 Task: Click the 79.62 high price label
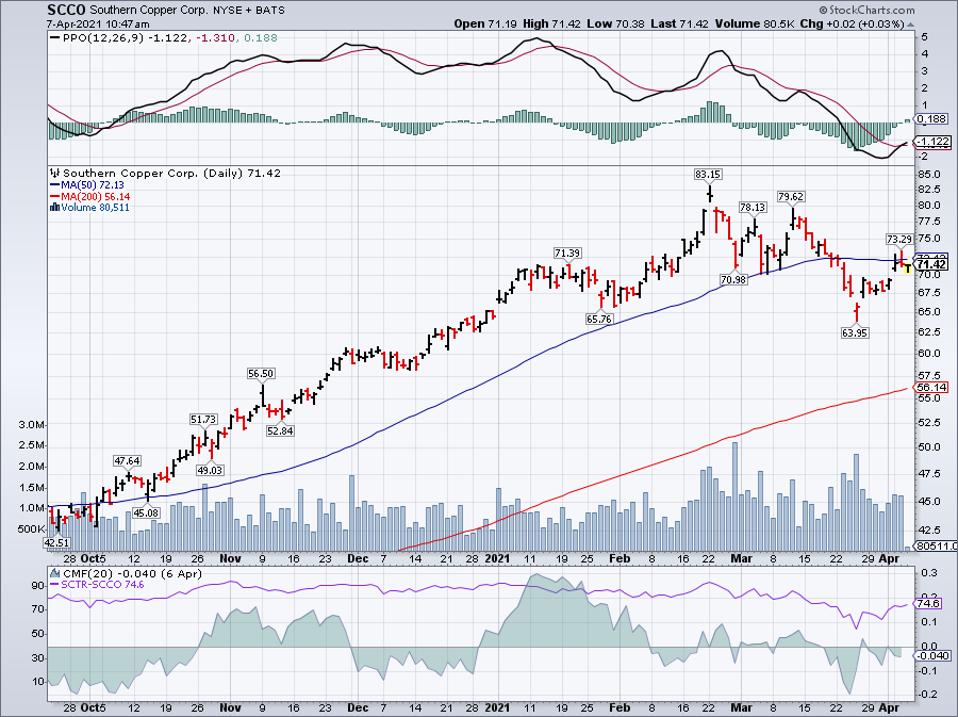click(x=791, y=197)
